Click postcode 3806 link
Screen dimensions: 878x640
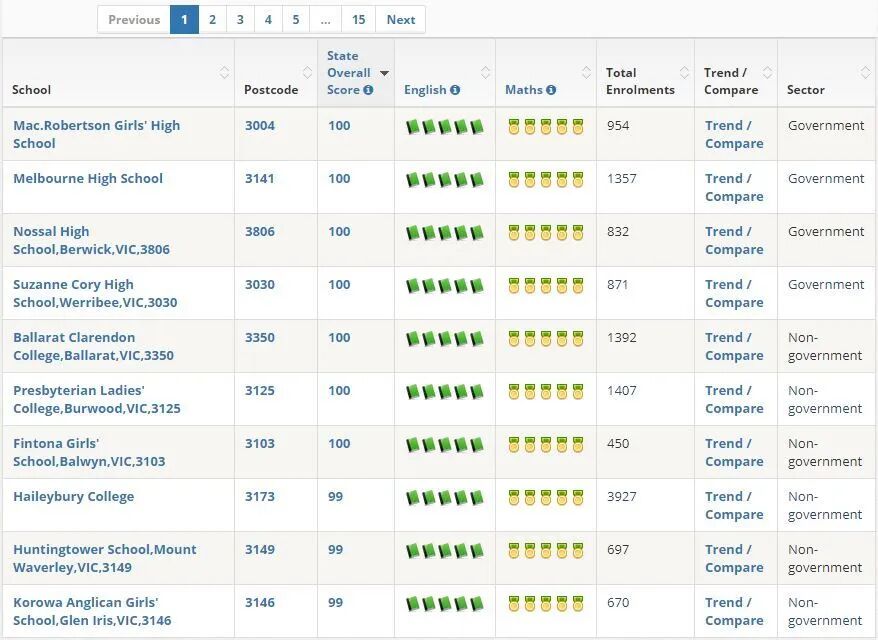(x=260, y=231)
